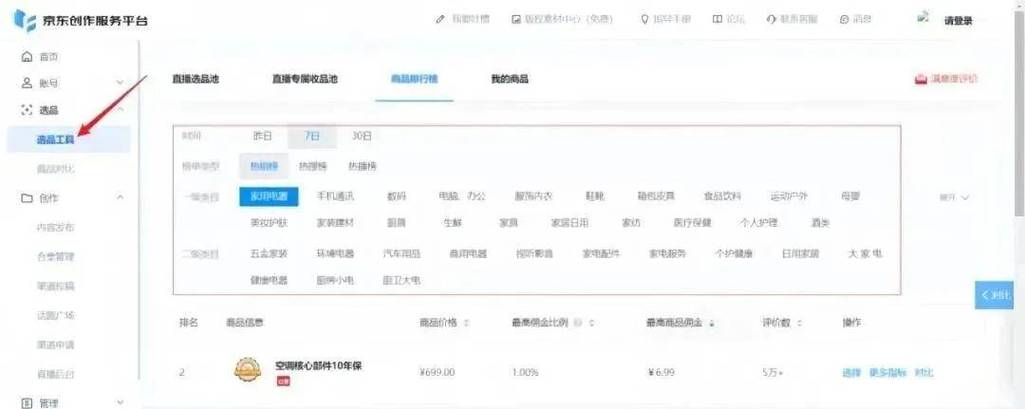Click the 请登录 login link
1025x409 pixels.
pos(958,21)
